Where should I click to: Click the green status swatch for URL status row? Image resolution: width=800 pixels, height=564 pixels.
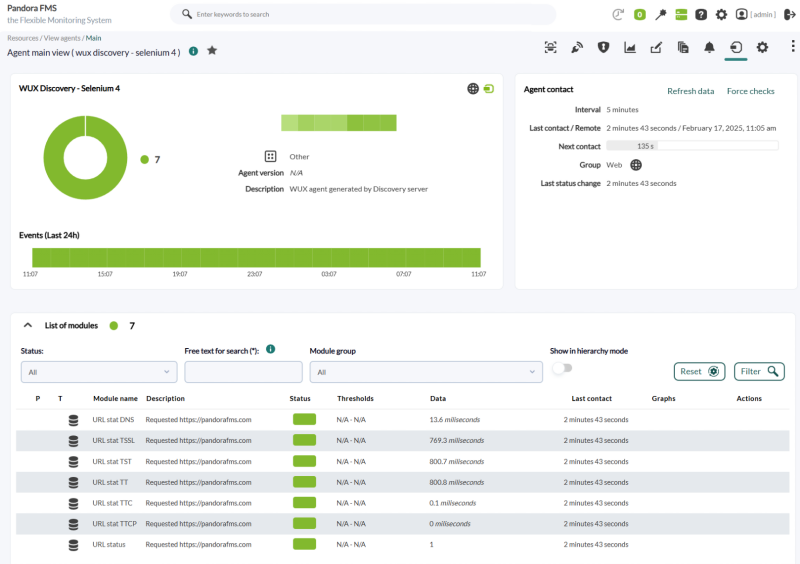coord(304,544)
